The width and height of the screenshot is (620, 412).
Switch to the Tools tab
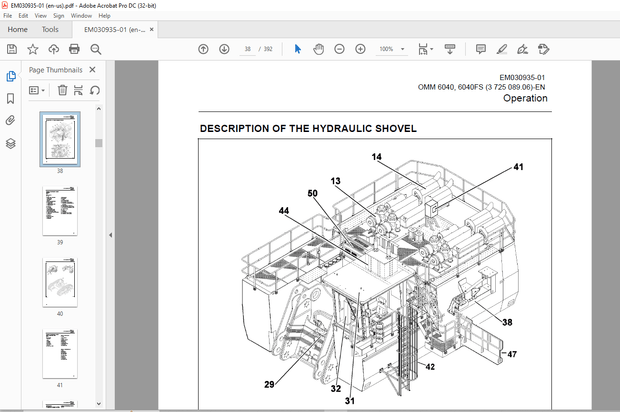(50, 29)
